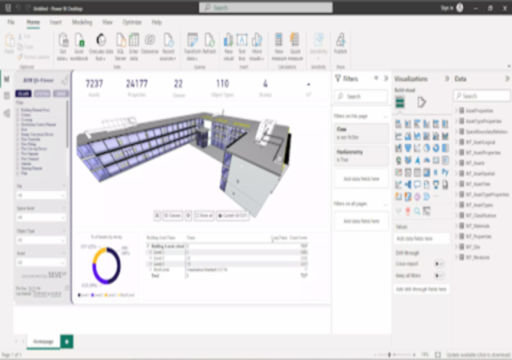Check the Flow Segment class checkbox
Image resolution: width=512 pixels, height=360 pixels.
18,154
